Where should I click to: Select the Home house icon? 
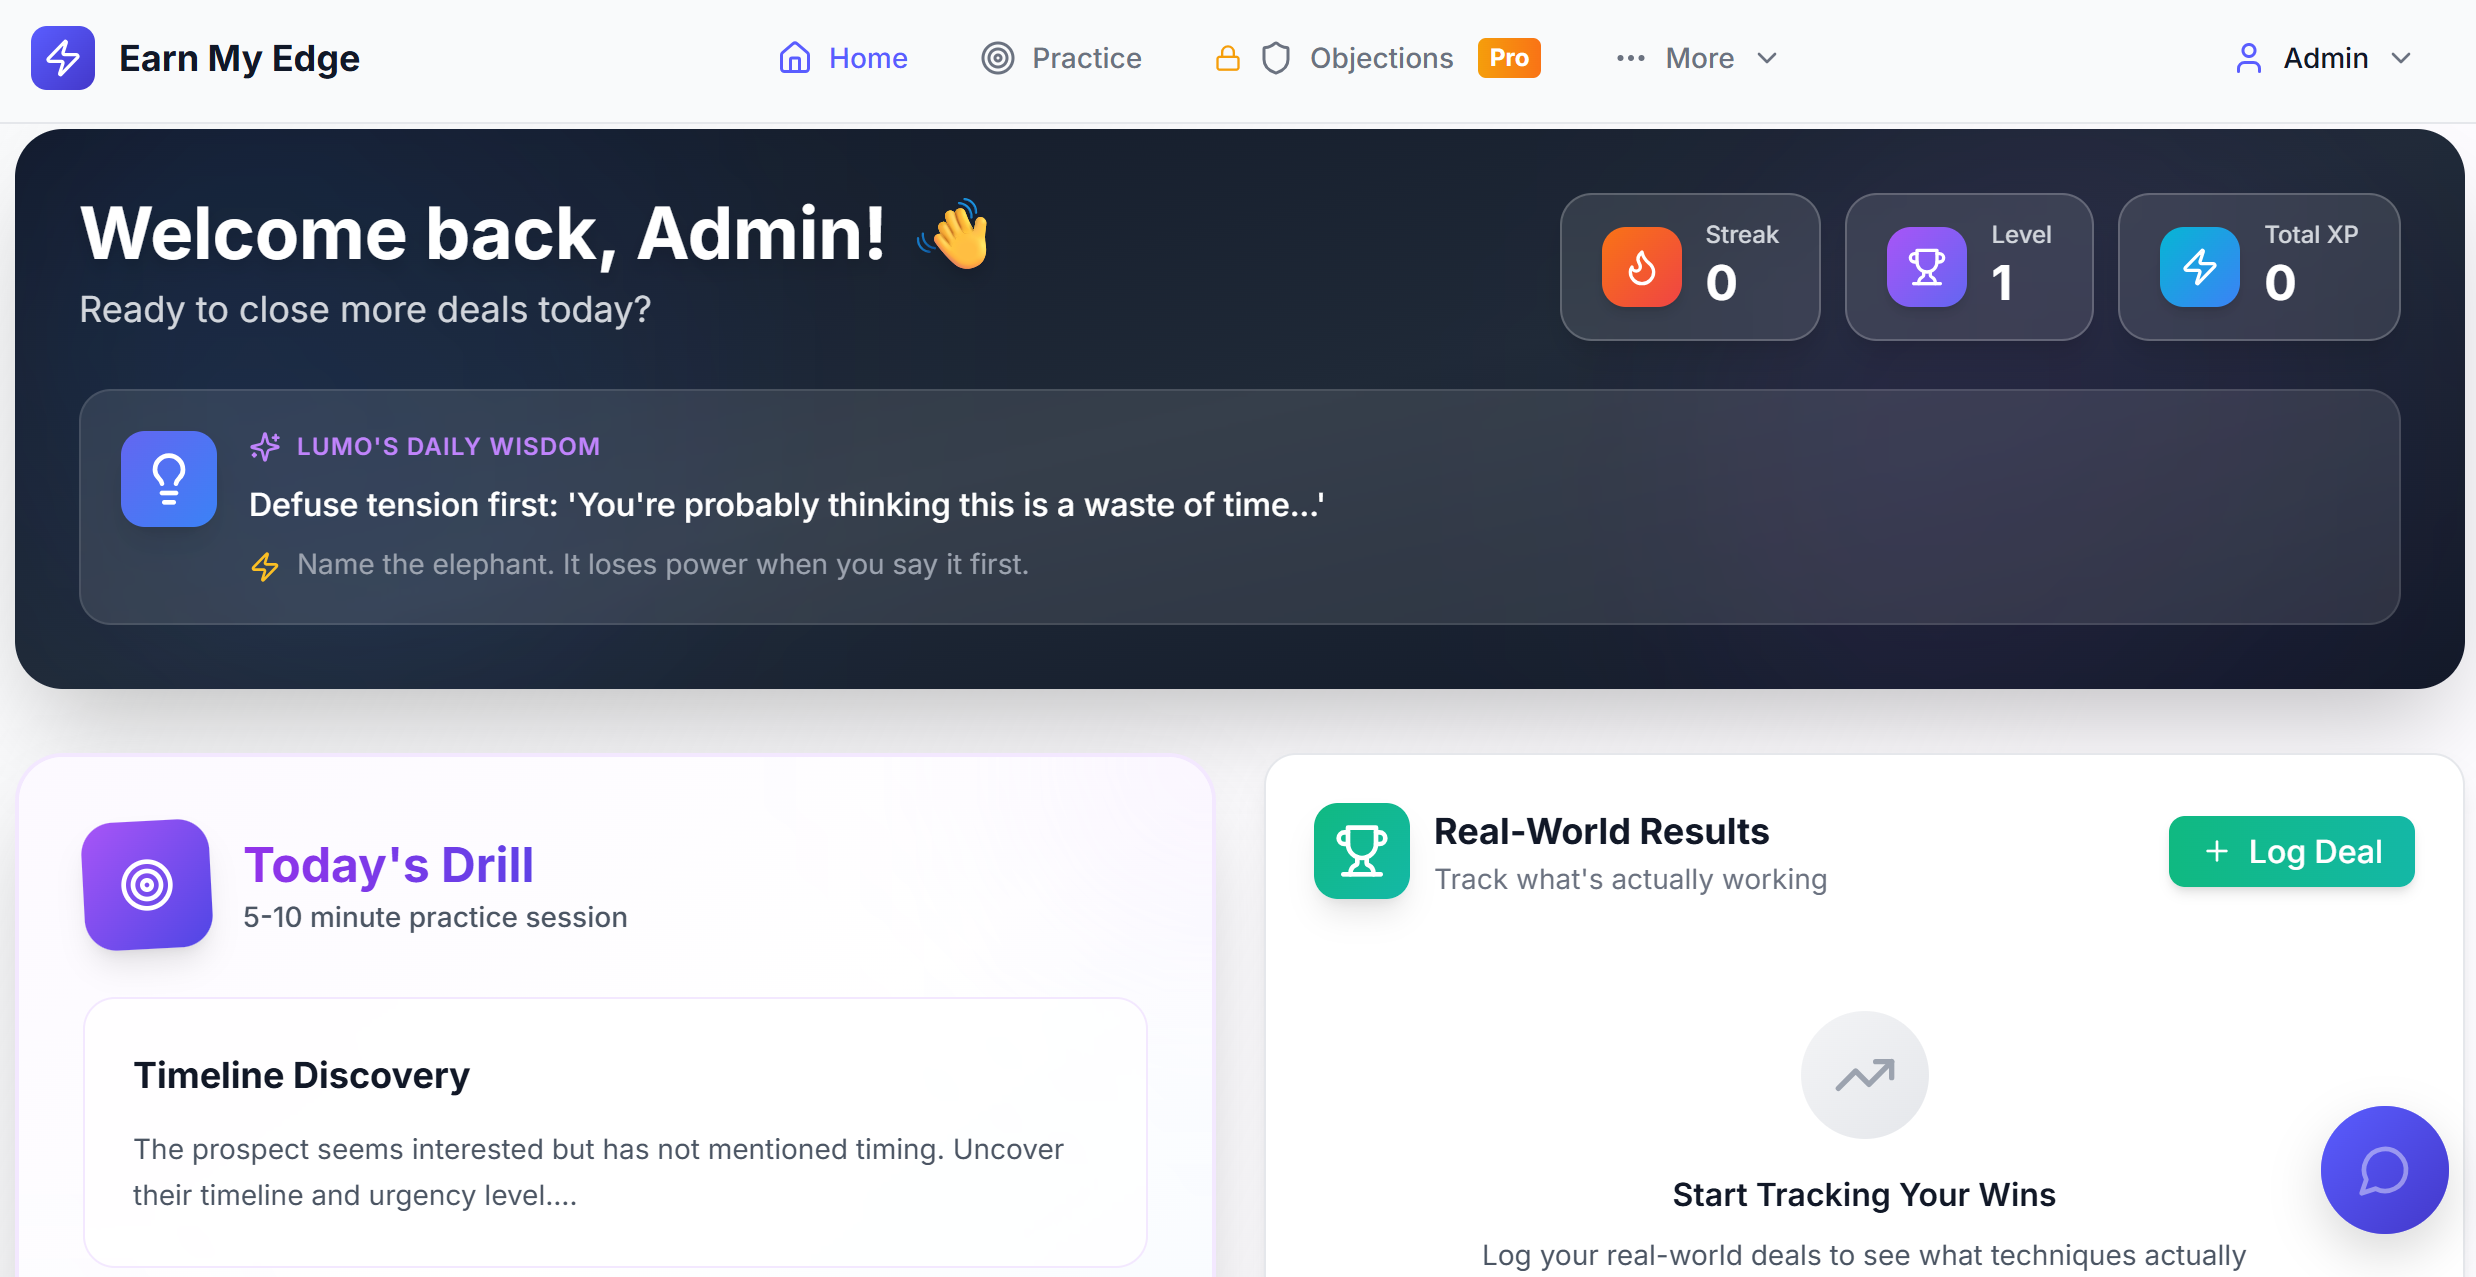click(795, 58)
